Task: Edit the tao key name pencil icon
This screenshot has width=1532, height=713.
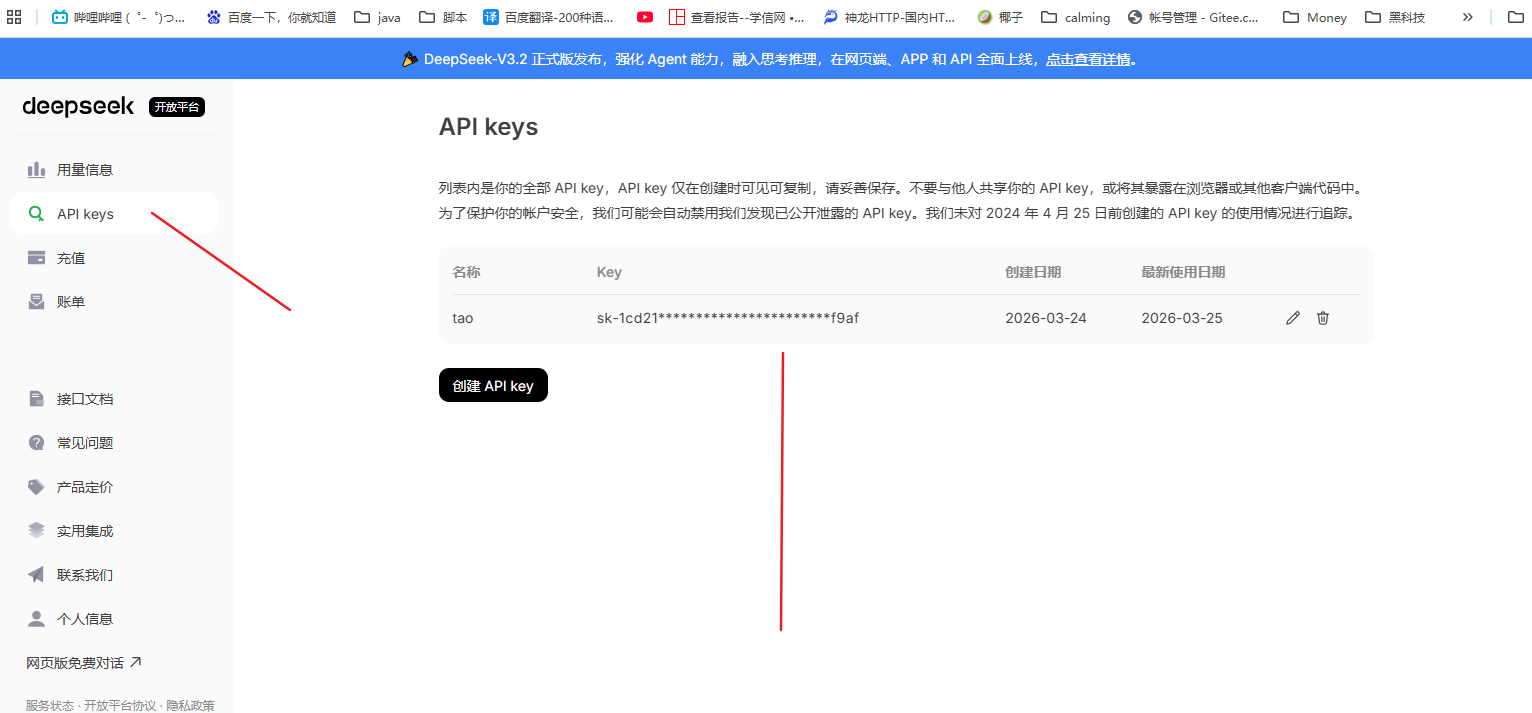Action: coord(1293,318)
